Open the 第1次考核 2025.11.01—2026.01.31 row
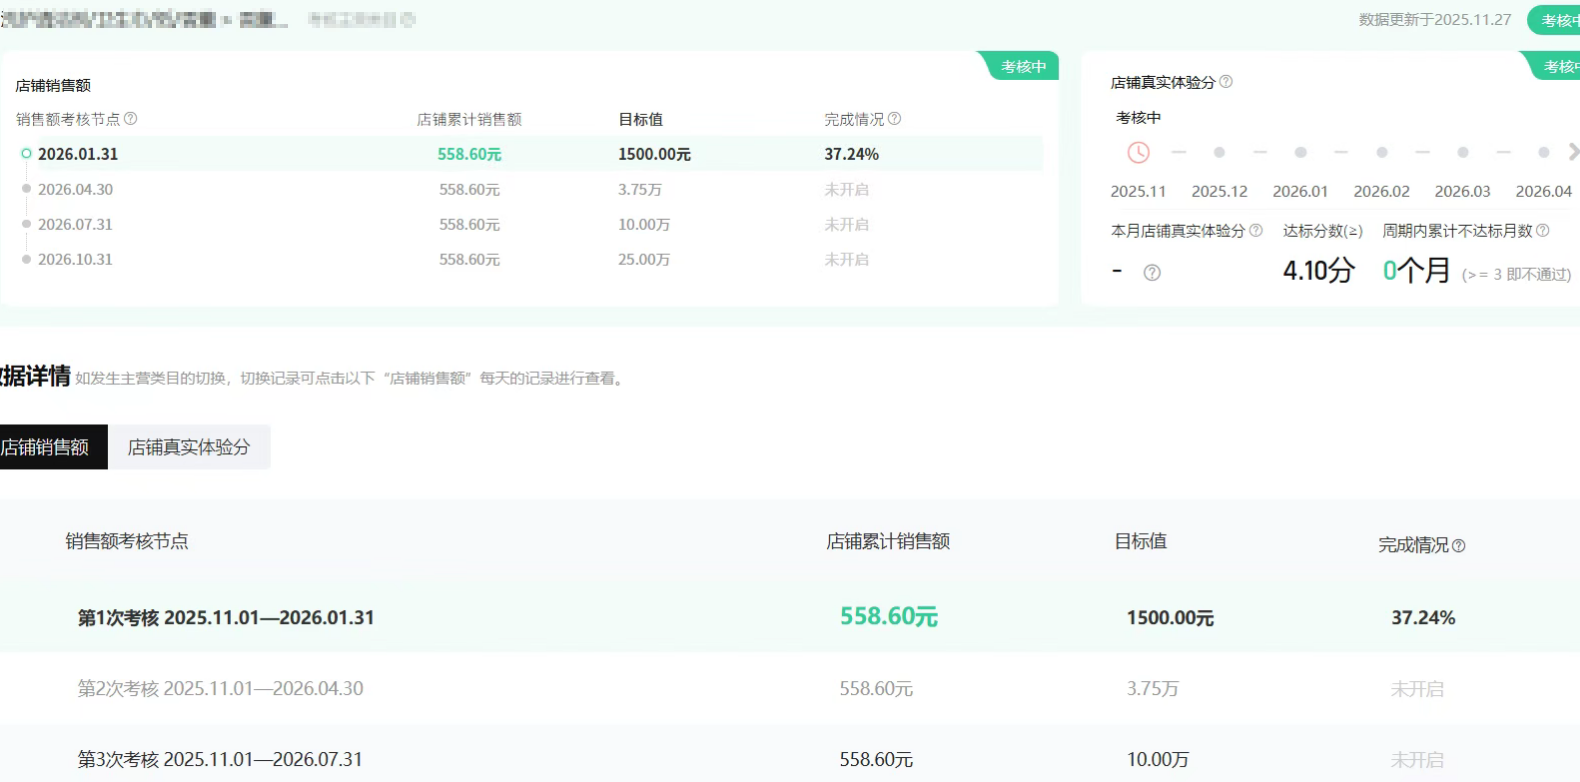 (x=226, y=618)
